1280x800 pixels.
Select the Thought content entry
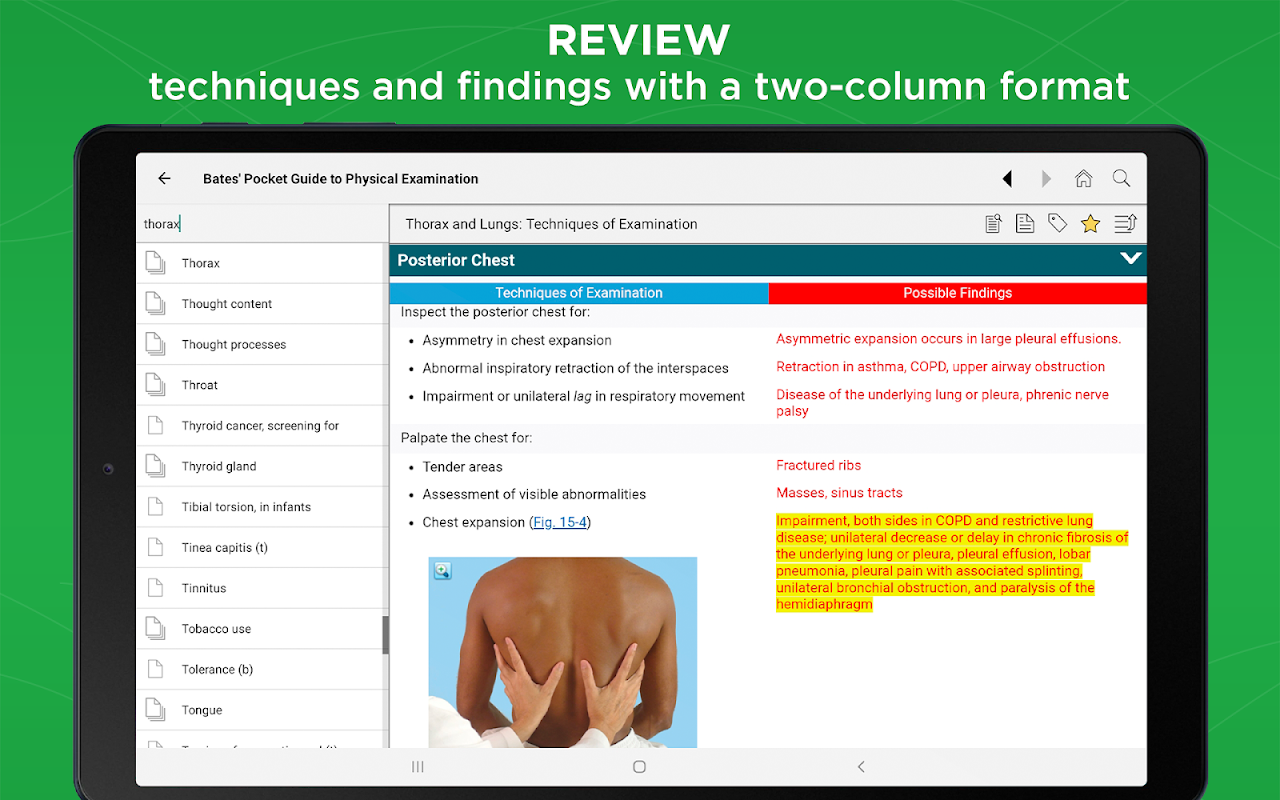coord(262,304)
